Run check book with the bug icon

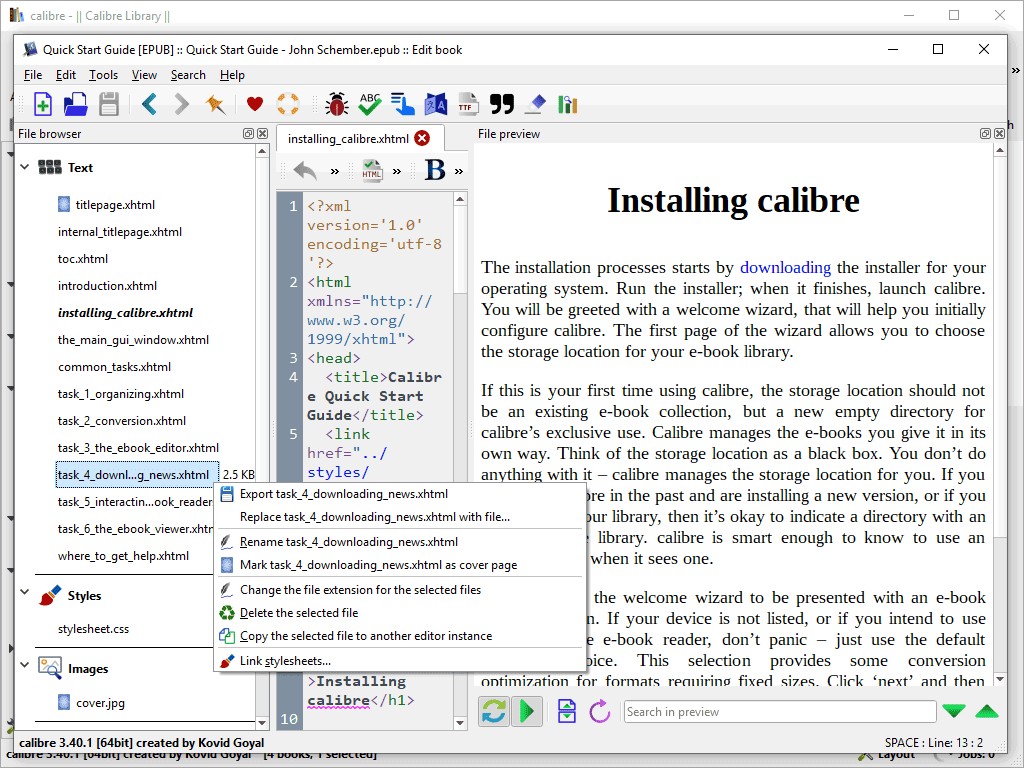336,104
